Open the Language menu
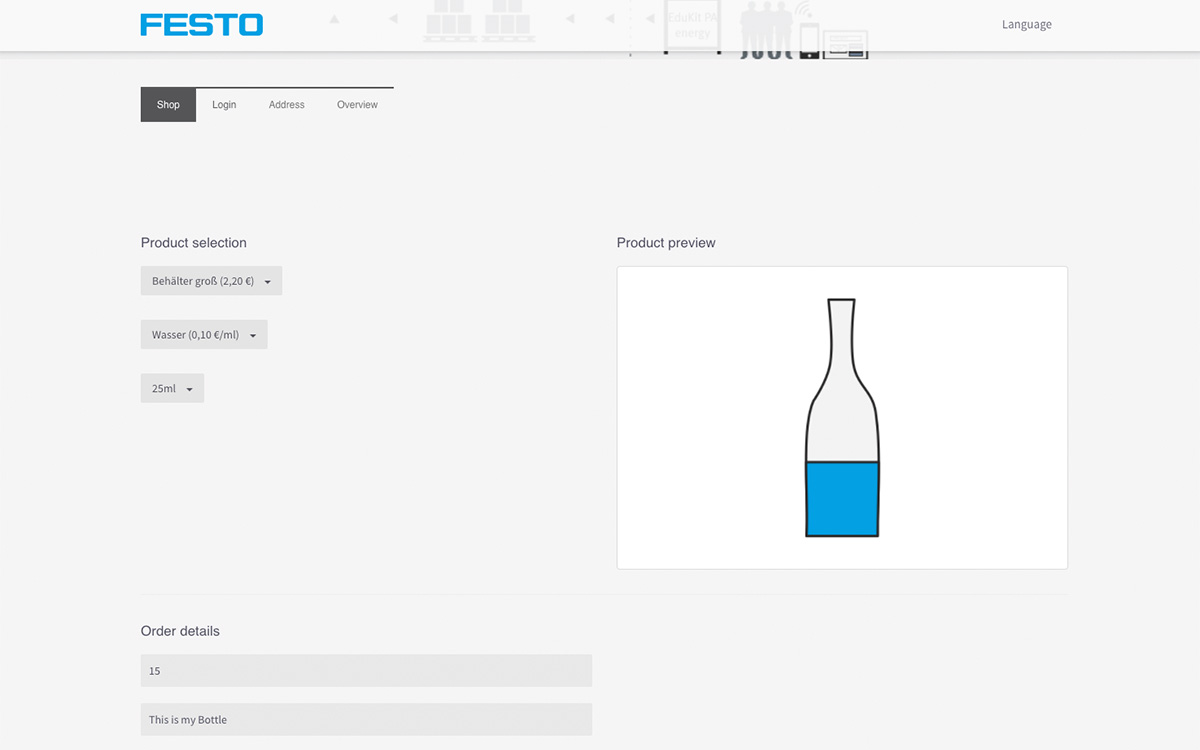Screen dimensions: 1200x750 coord(1026,25)
